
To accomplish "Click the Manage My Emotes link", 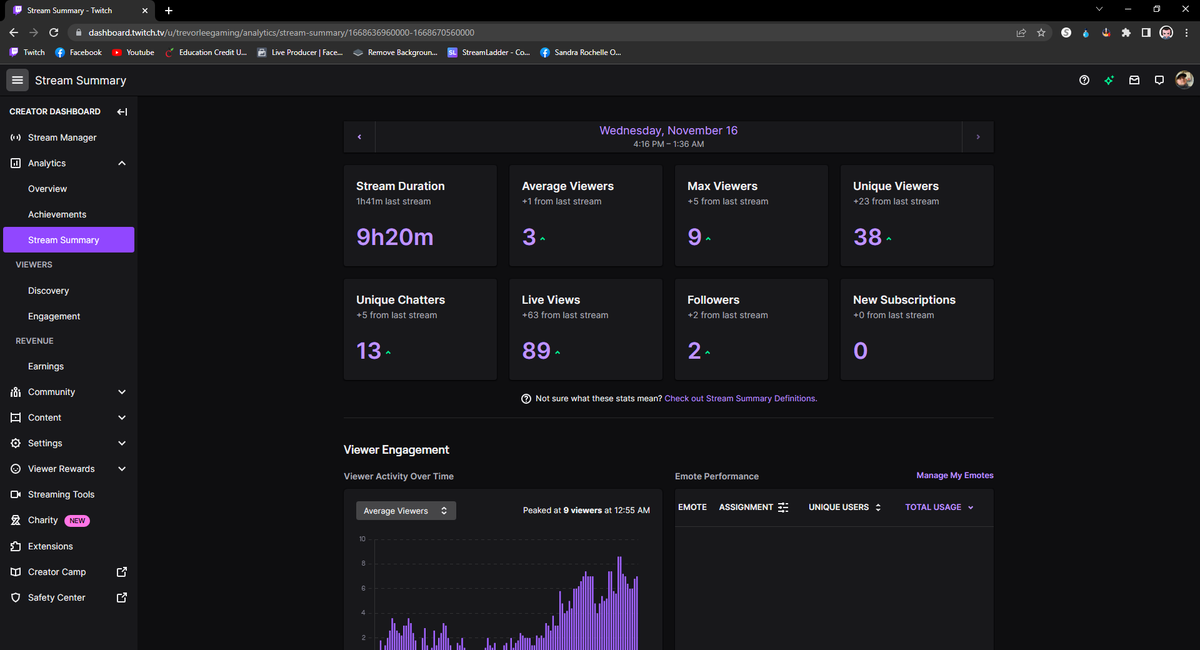I will coord(955,475).
